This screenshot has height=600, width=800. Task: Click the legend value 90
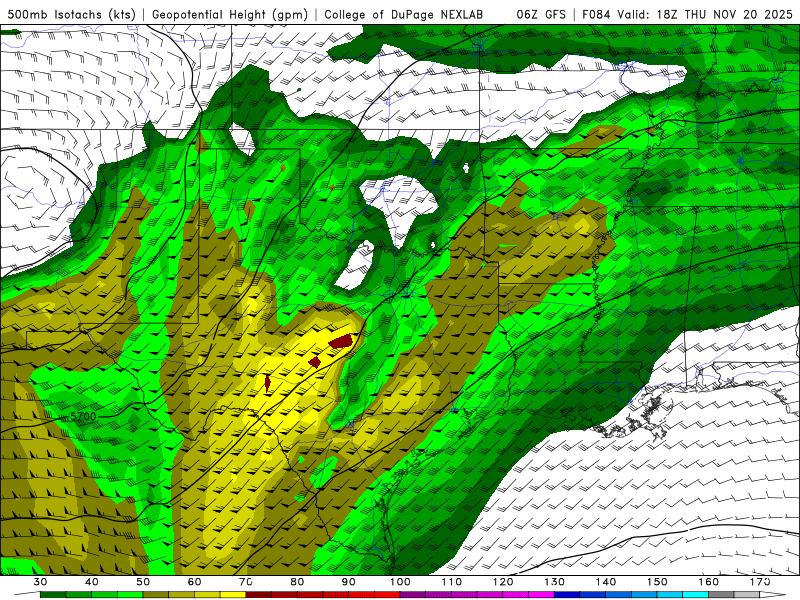click(348, 582)
